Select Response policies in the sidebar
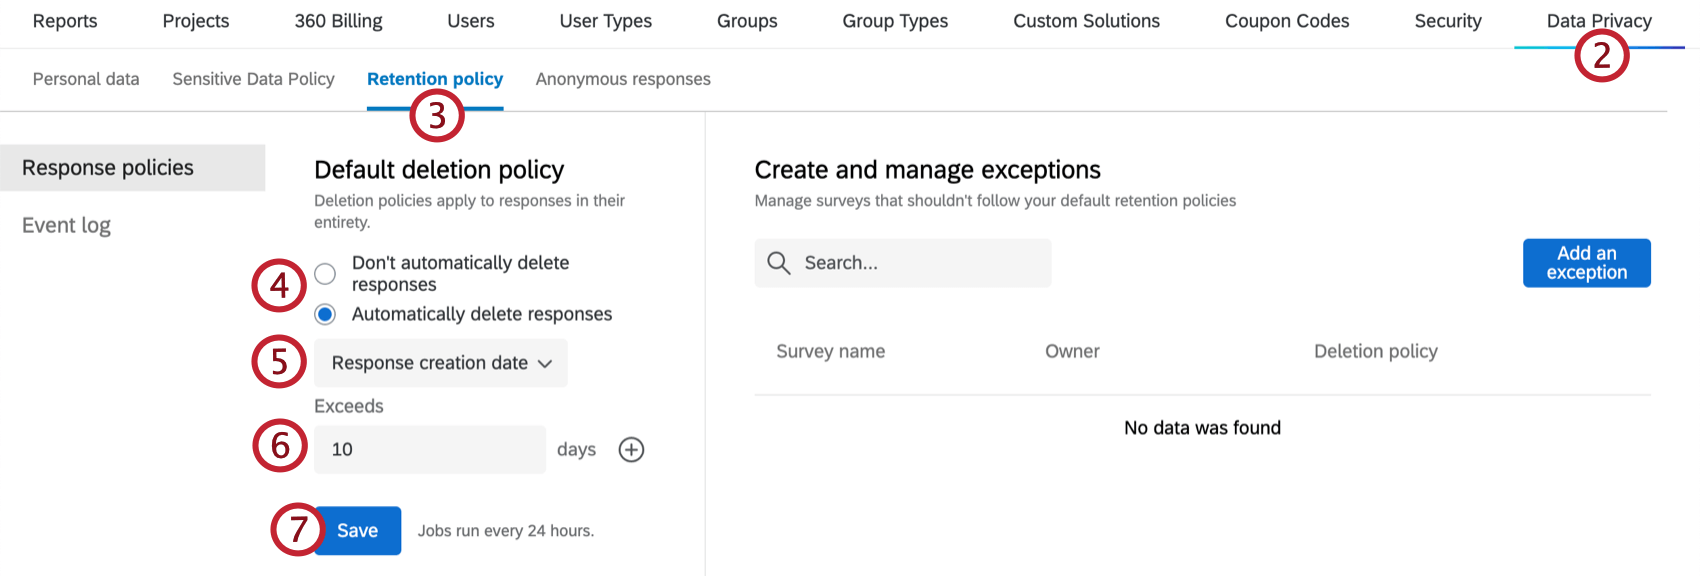The width and height of the screenshot is (1700, 576). tap(108, 168)
